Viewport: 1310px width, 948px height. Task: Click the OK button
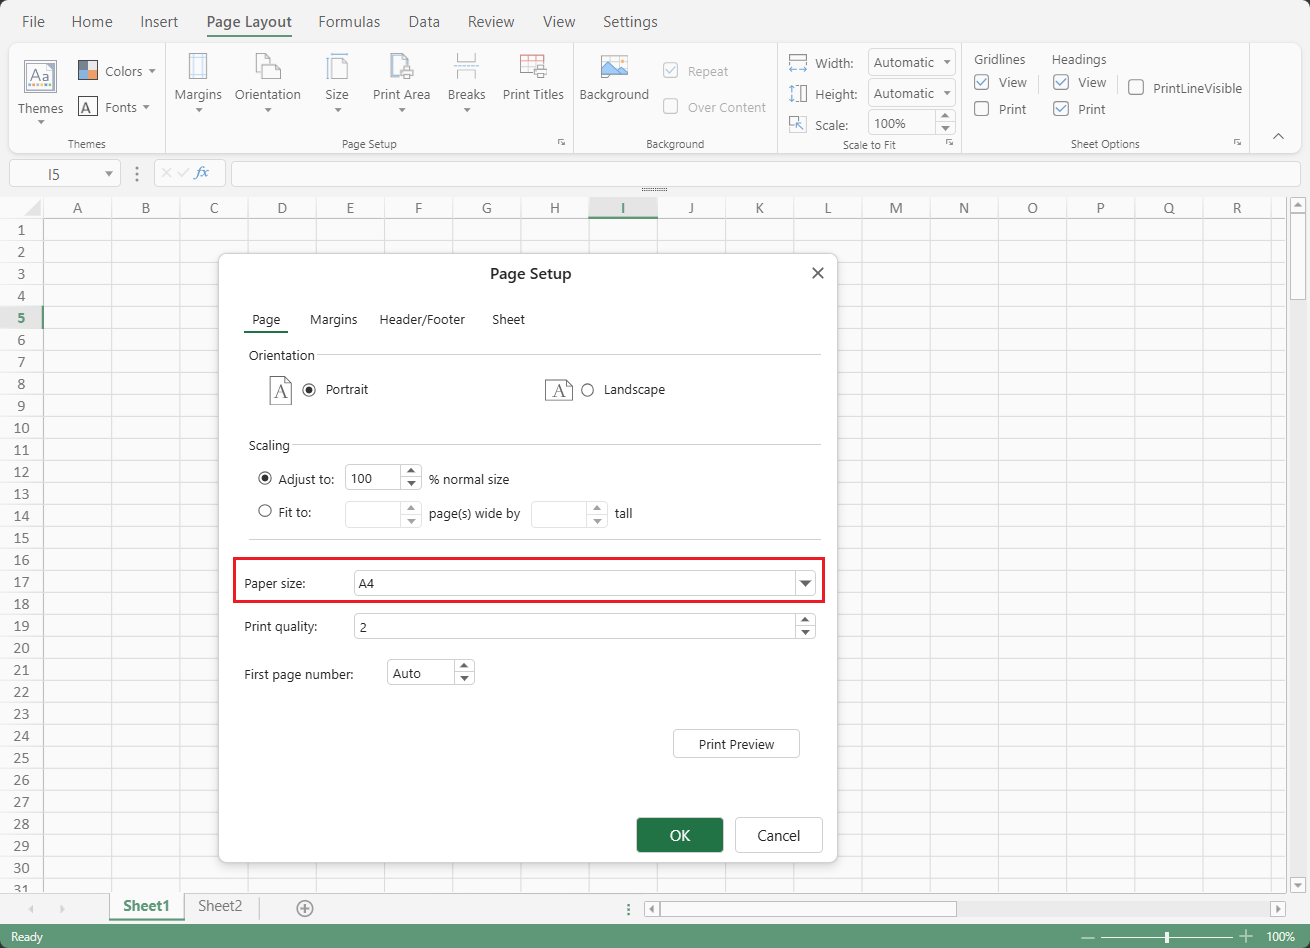(x=680, y=835)
